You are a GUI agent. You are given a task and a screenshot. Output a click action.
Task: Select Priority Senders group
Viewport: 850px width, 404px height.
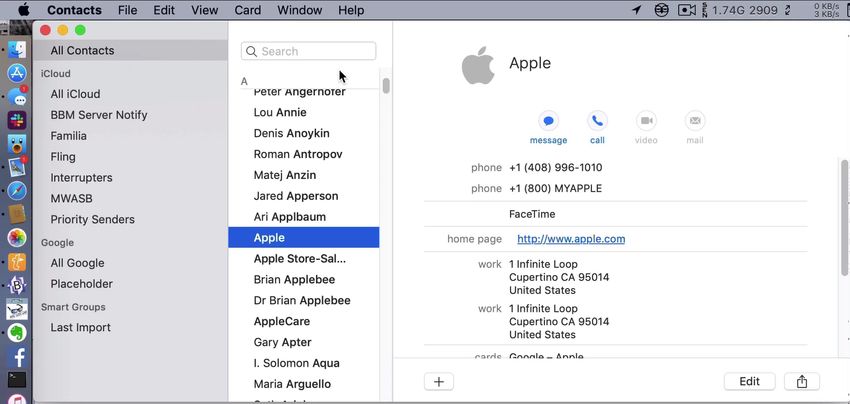point(92,220)
